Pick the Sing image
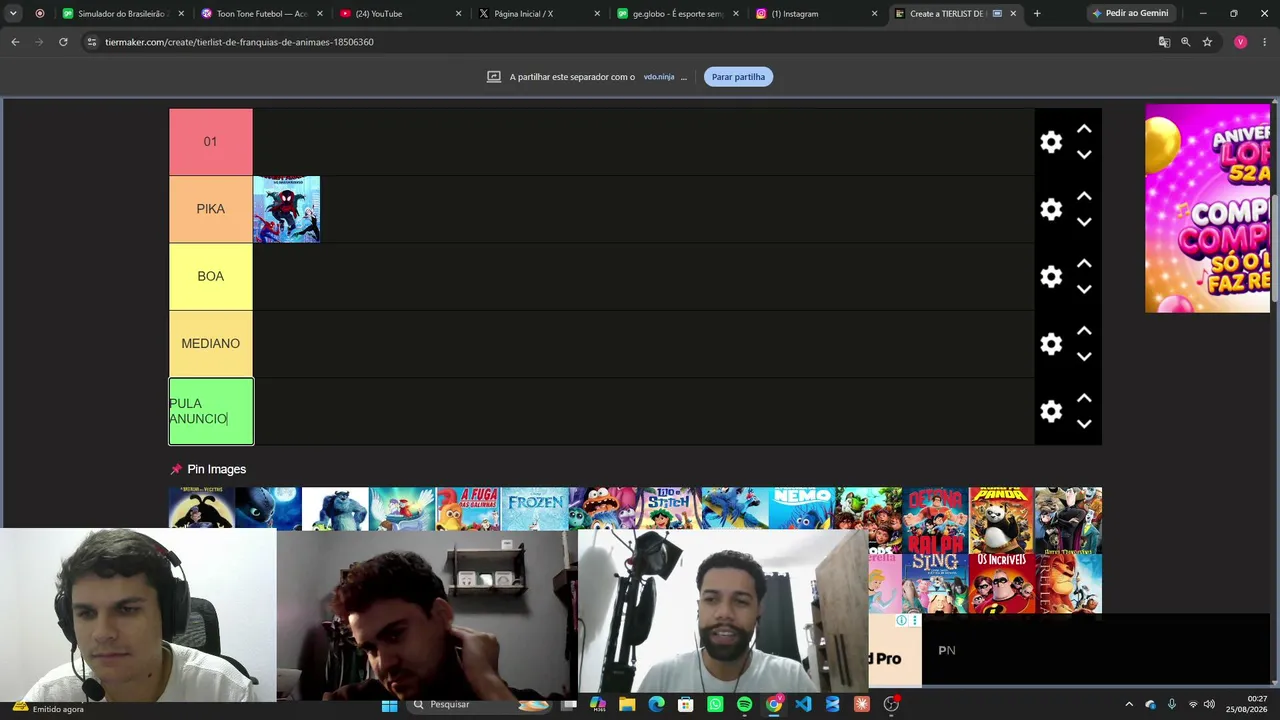Image resolution: width=1280 pixels, height=720 pixels. [935, 584]
